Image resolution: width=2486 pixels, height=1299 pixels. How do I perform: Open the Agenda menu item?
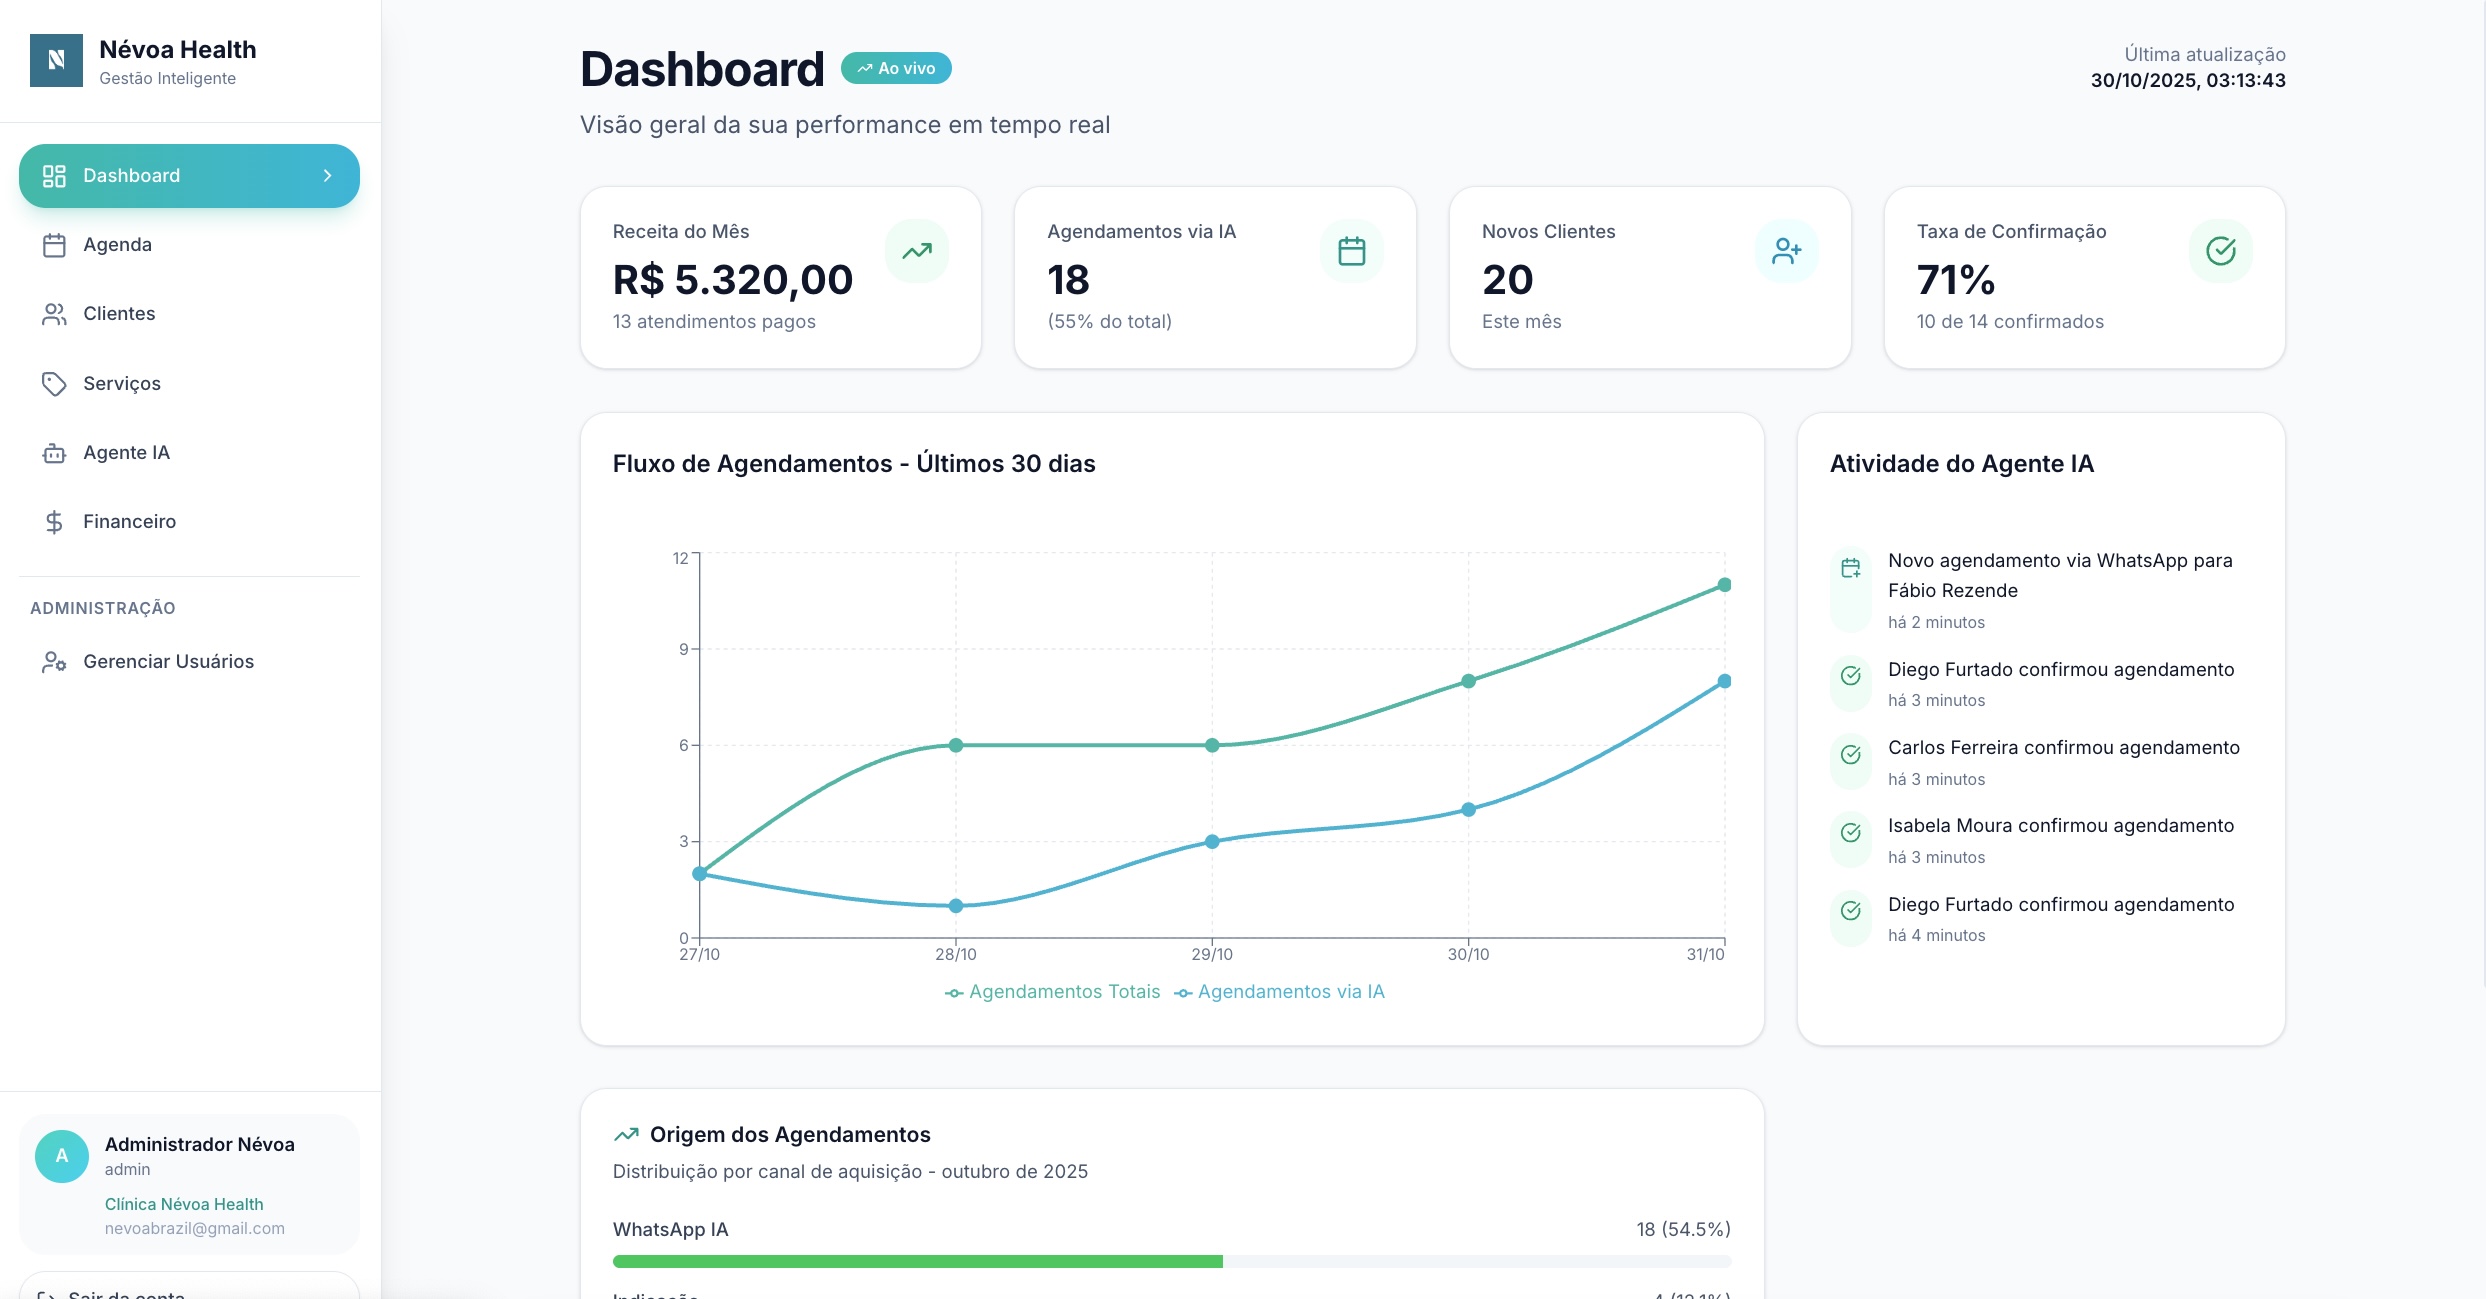117,245
